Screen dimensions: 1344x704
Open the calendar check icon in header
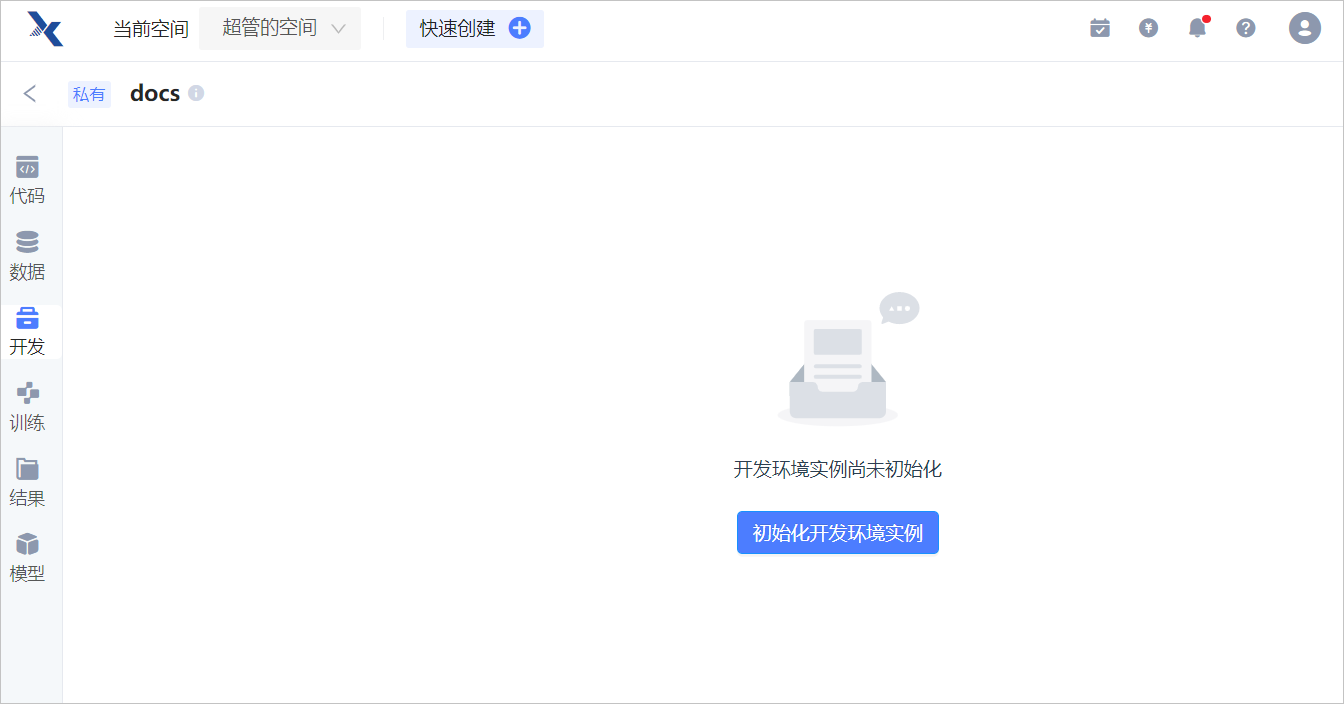click(1100, 28)
